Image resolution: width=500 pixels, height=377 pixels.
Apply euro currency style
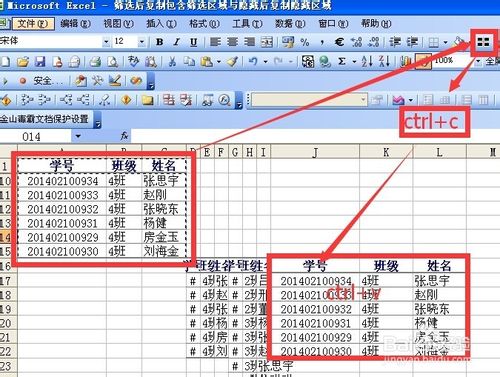pyautogui.click(x=339, y=42)
